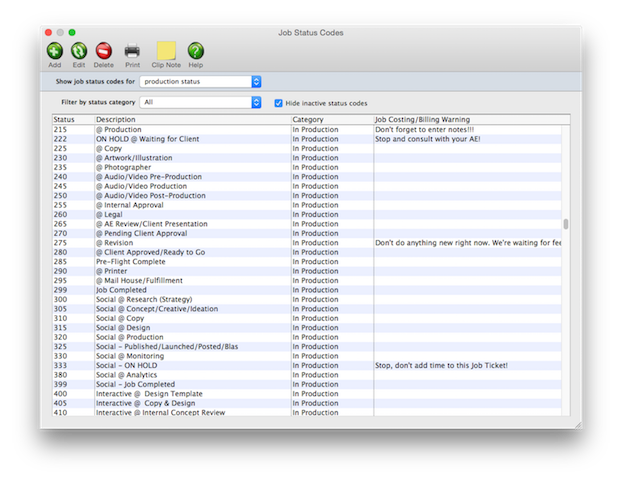This screenshot has height=483, width=622.
Task: Click the Category column header
Action: pyautogui.click(x=330, y=120)
